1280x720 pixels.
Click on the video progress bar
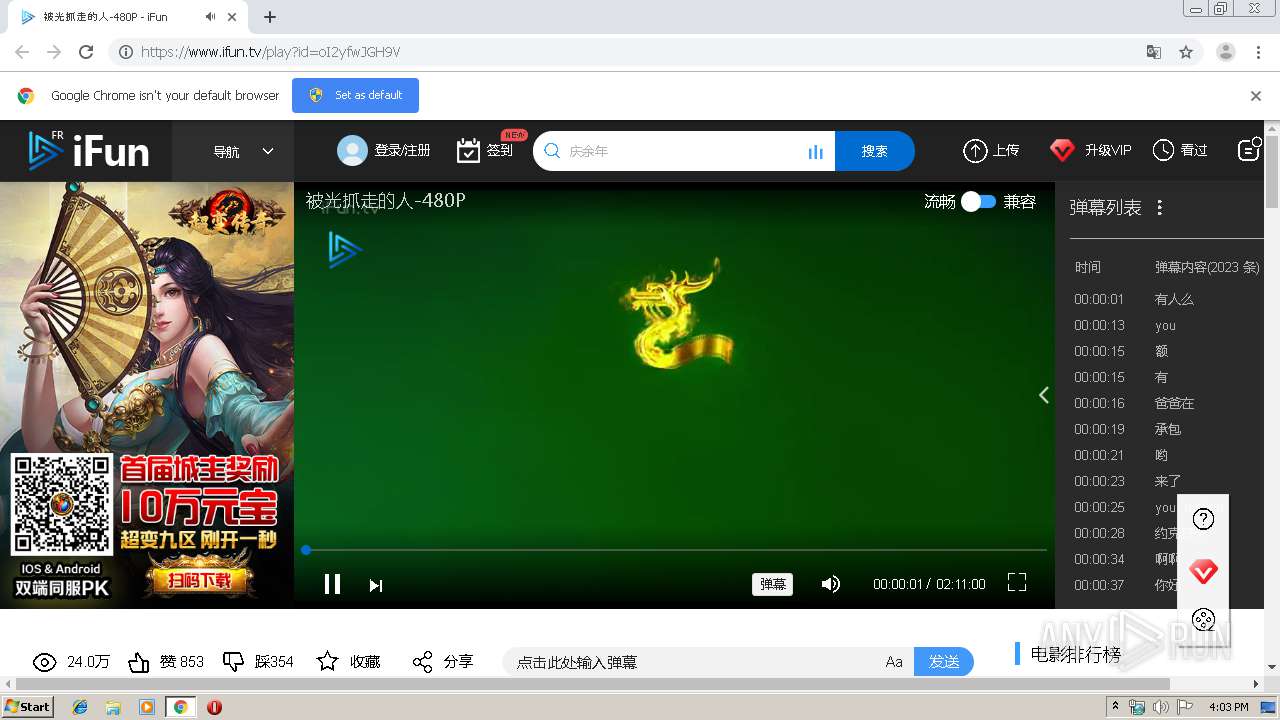click(x=675, y=550)
